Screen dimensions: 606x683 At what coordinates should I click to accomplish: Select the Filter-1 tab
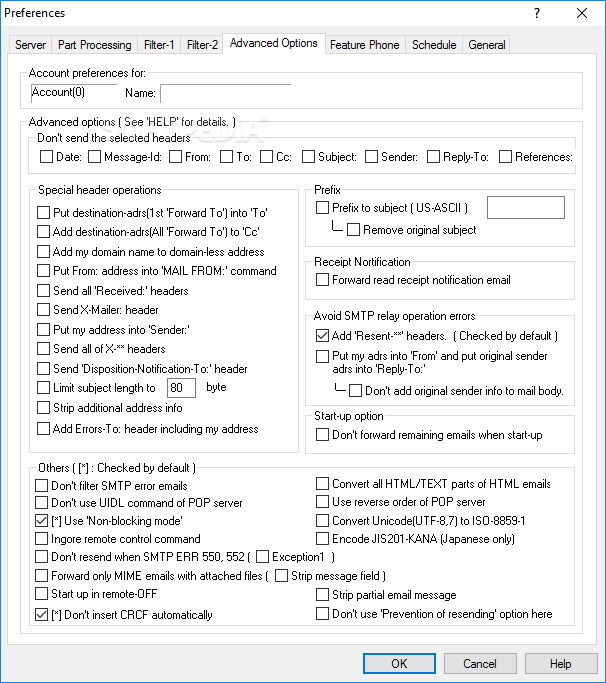(159, 45)
